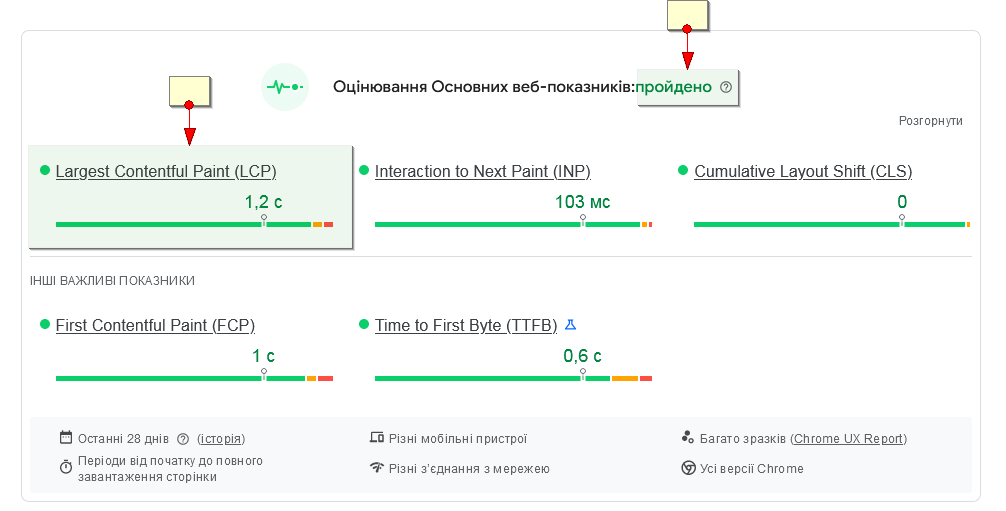Click the mobile devices icon

pos(377,438)
